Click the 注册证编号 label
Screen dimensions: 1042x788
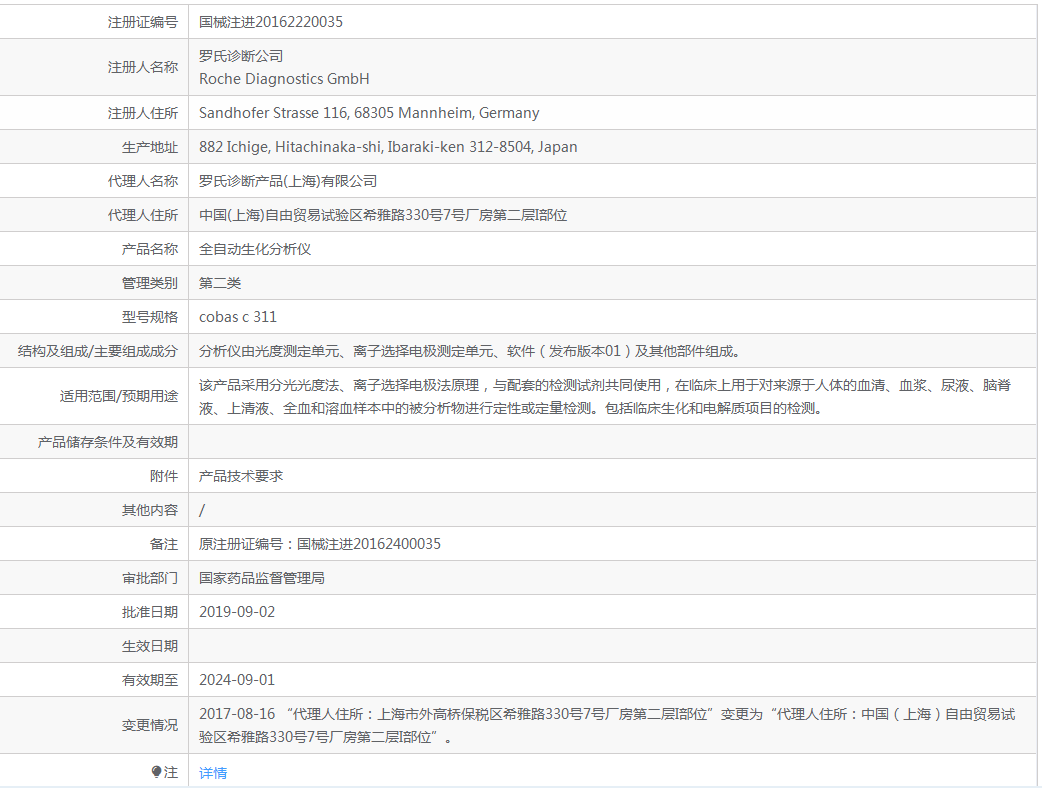(x=143, y=22)
